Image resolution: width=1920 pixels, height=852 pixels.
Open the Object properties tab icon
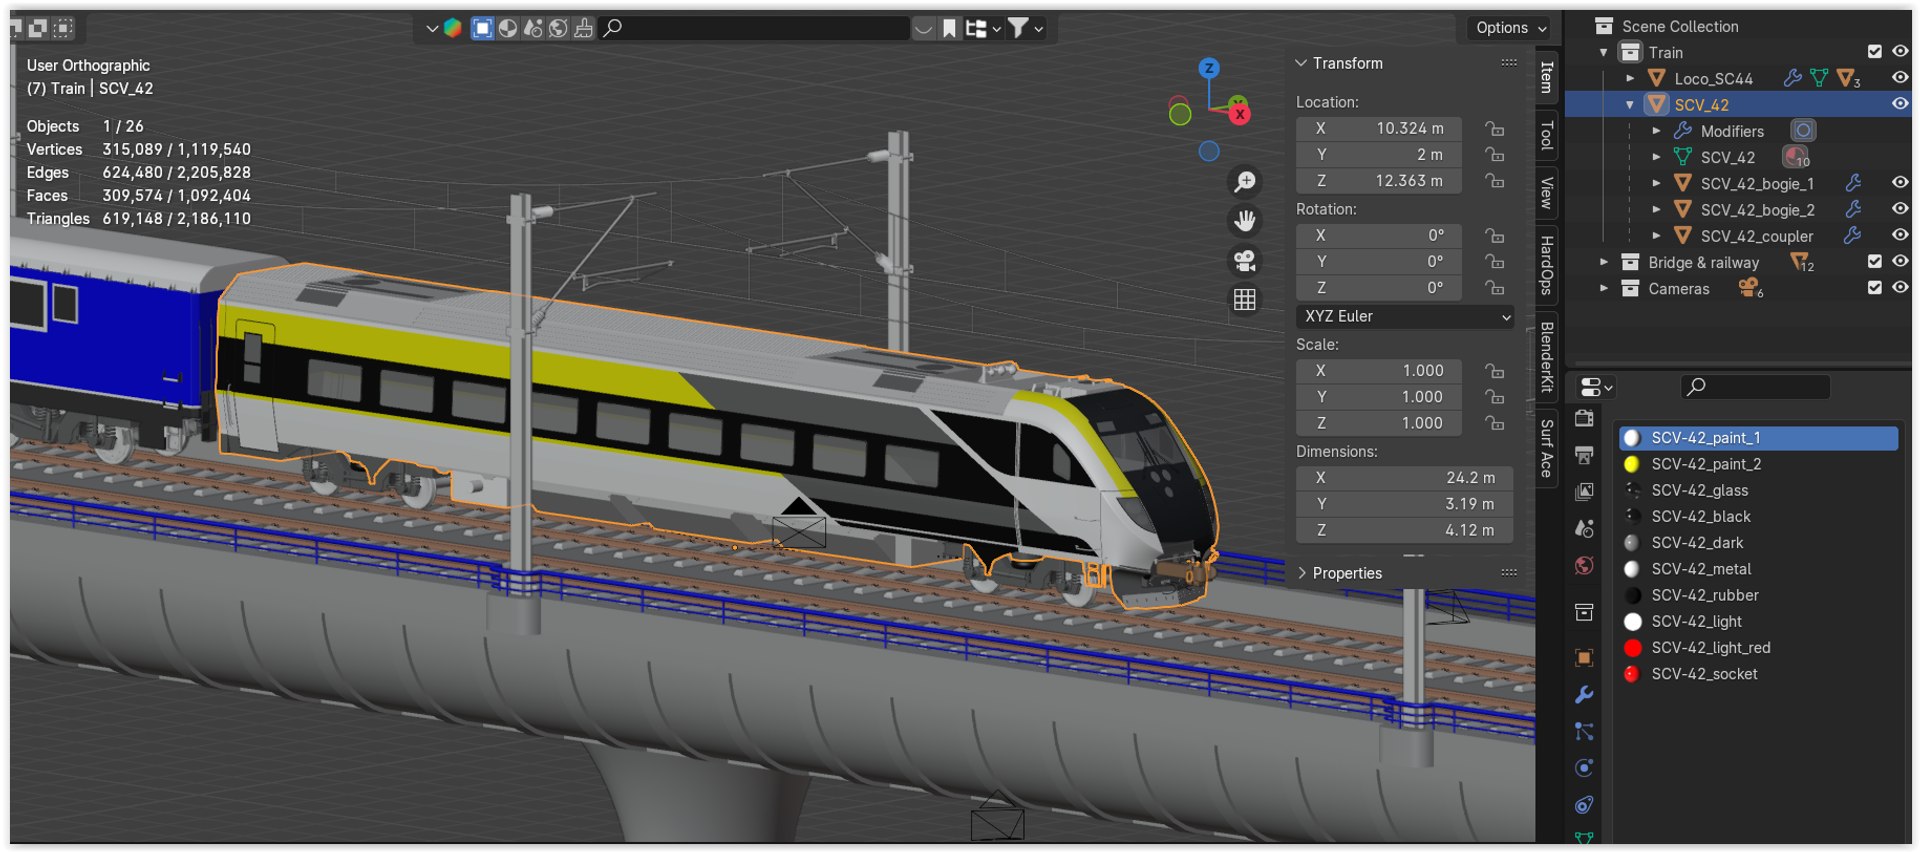point(1584,658)
